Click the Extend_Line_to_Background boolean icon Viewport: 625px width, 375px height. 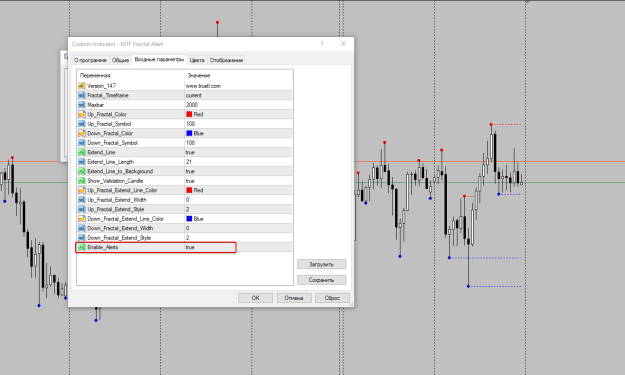[x=82, y=171]
